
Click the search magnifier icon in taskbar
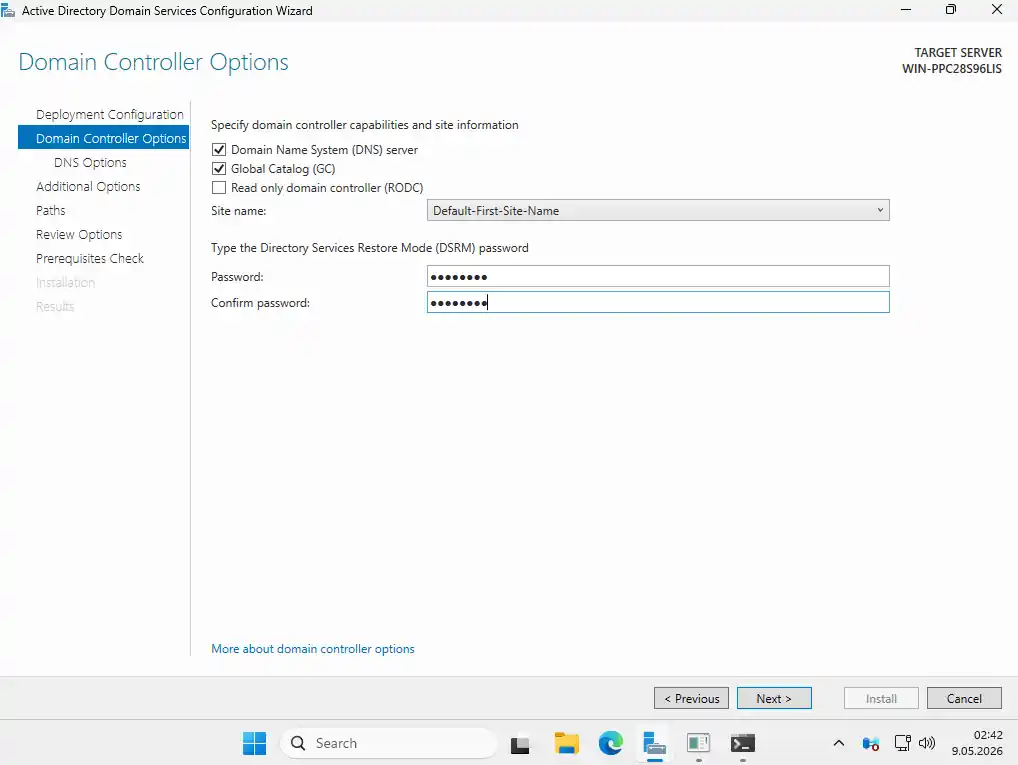click(298, 743)
